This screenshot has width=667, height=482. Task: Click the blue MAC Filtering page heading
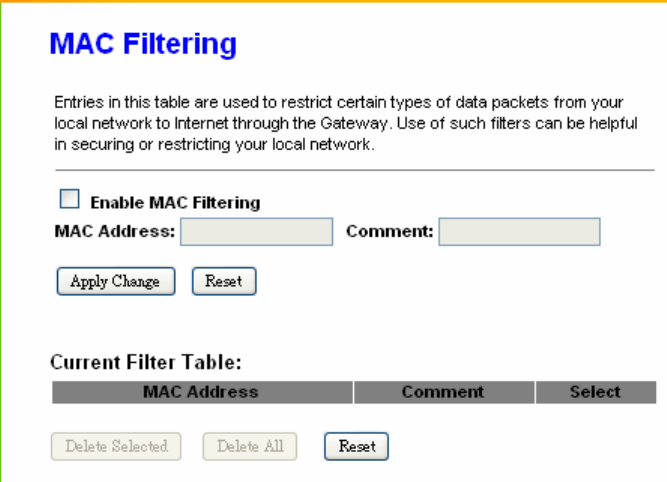click(143, 44)
